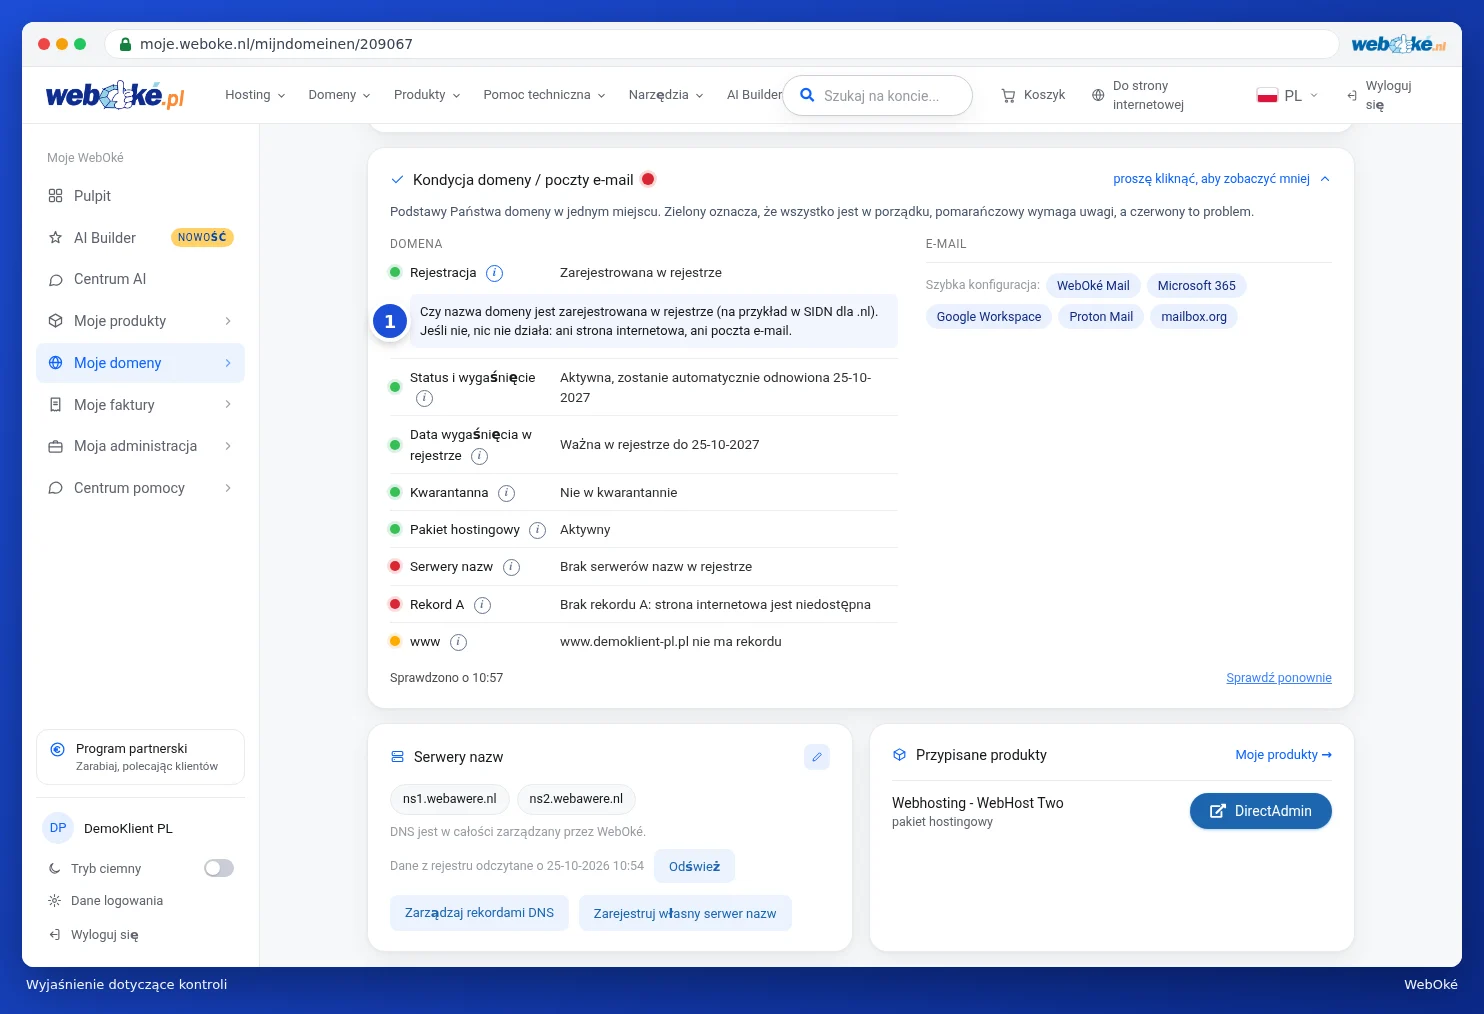
Task: Click the DirectAdmin button
Action: point(1261,811)
